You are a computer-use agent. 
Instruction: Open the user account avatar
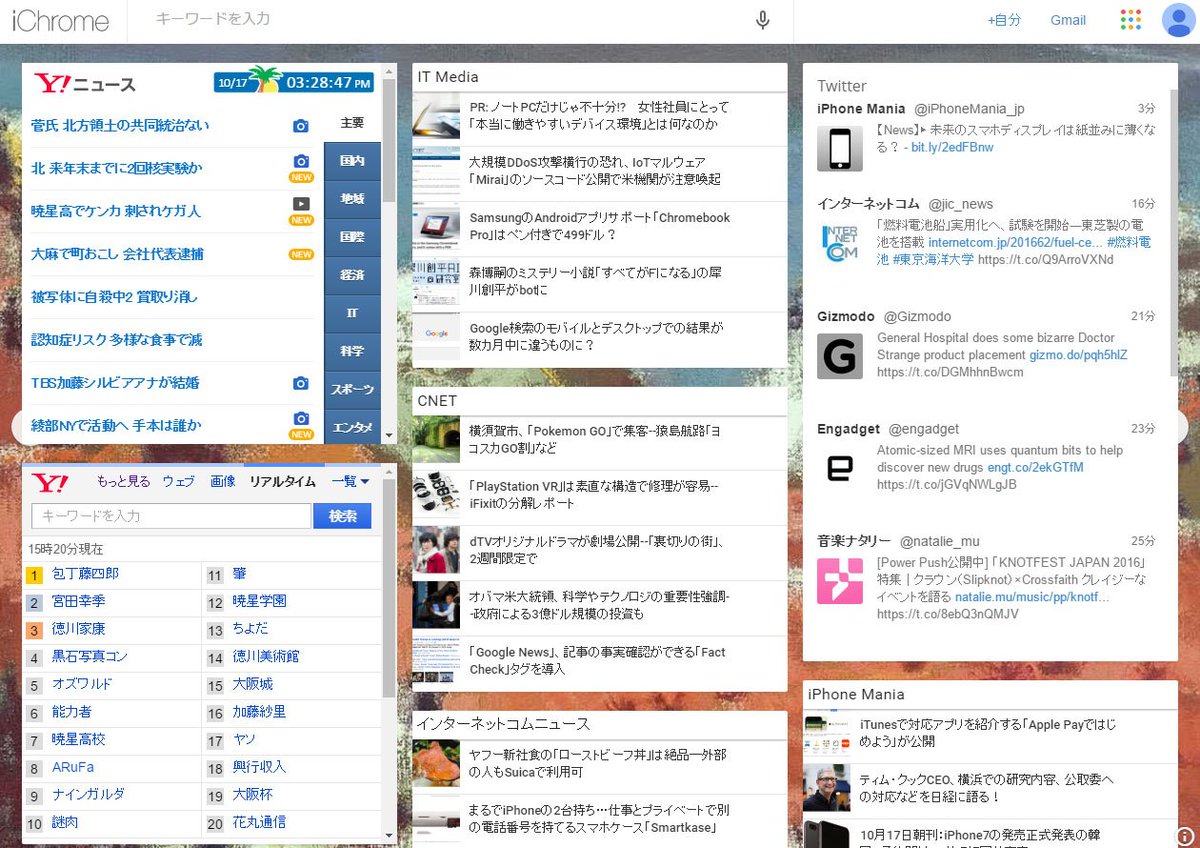click(1178, 20)
